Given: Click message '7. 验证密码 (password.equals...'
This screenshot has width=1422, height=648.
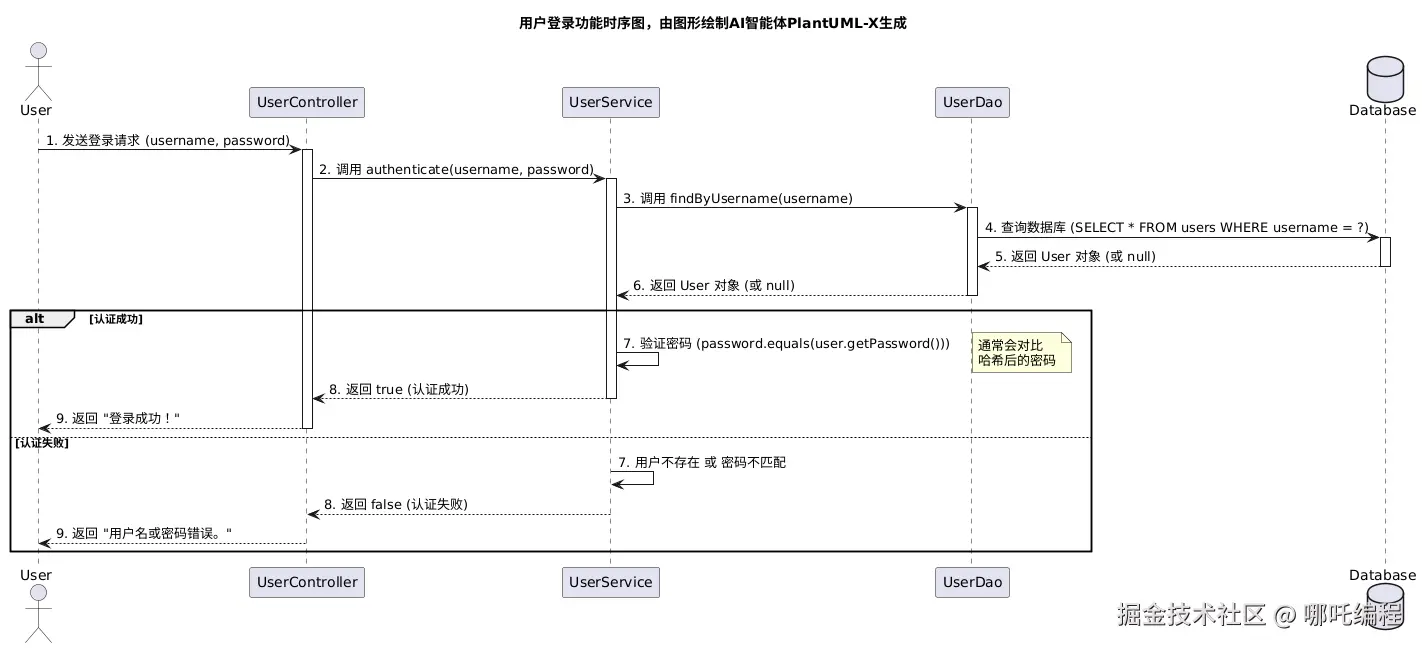Looking at the screenshot, I should click(x=786, y=344).
